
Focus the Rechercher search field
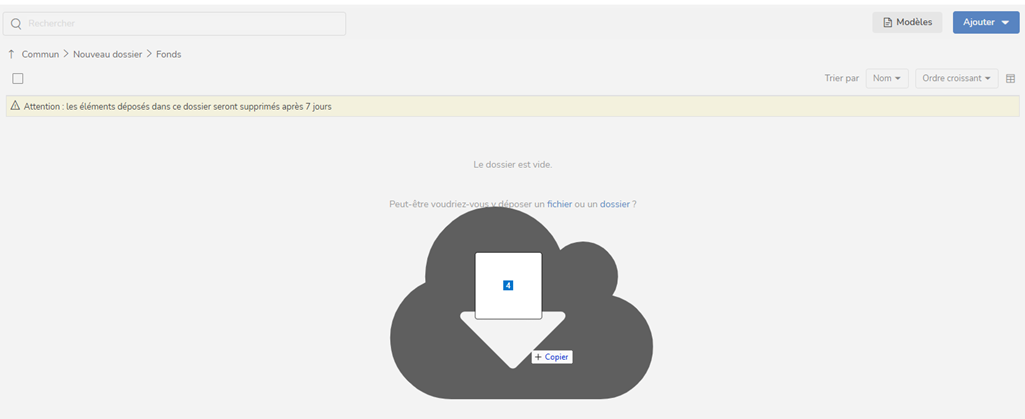pos(180,23)
